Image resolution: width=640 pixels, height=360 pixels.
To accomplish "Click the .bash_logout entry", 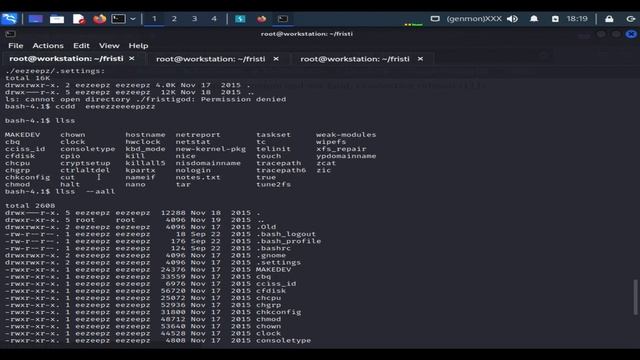I will [286, 234].
